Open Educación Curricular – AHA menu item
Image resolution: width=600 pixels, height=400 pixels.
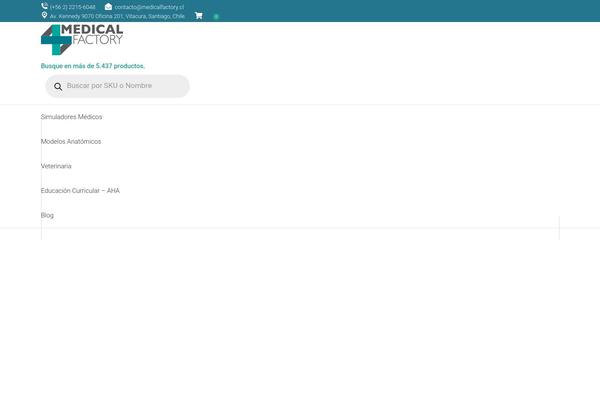click(x=80, y=190)
